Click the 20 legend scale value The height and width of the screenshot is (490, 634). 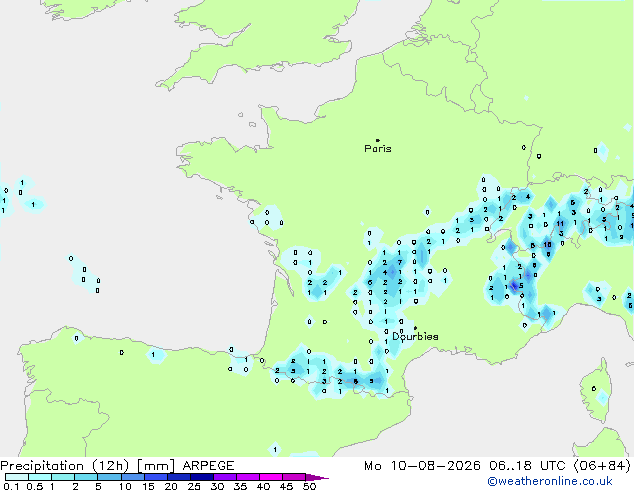click(x=171, y=486)
